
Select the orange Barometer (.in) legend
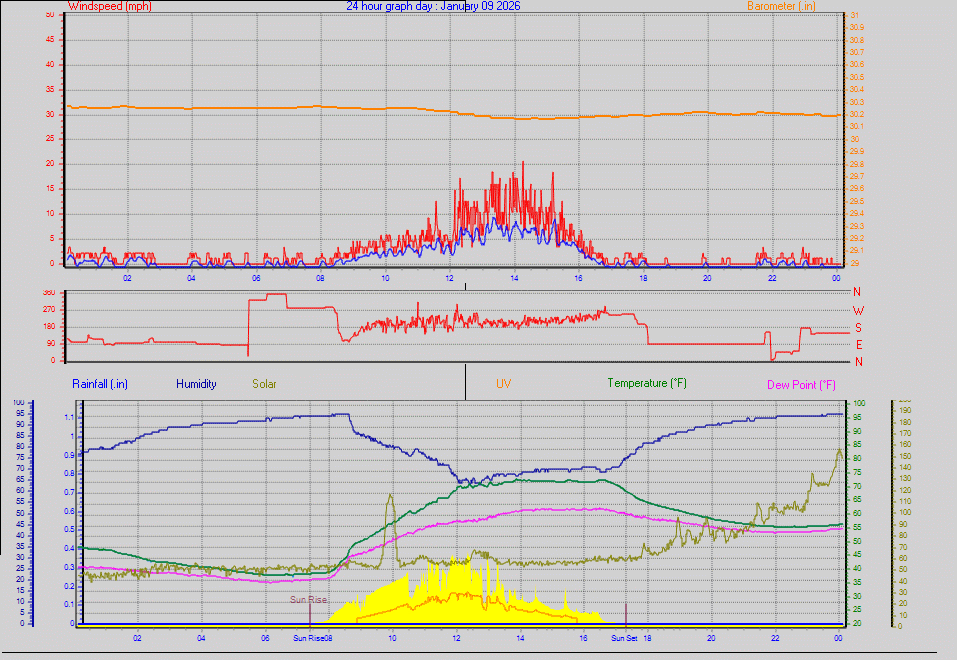[783, 6]
